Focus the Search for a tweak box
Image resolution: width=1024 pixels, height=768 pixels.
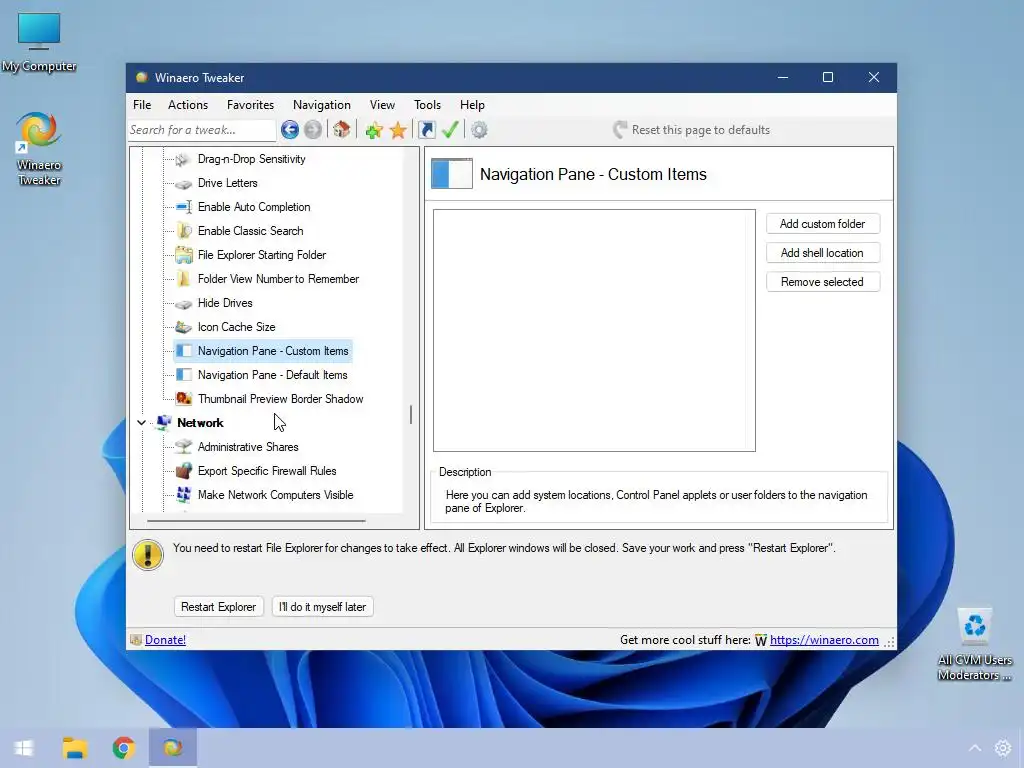tap(202, 130)
